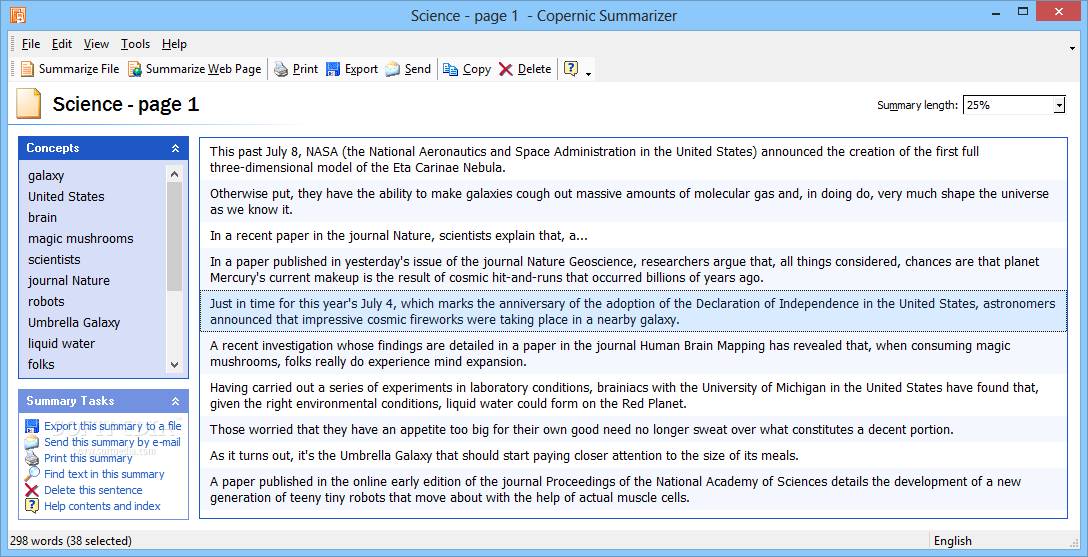Viewport: 1088px width, 557px height.
Task: Click the document icon beside Science - page 1
Action: click(x=29, y=104)
